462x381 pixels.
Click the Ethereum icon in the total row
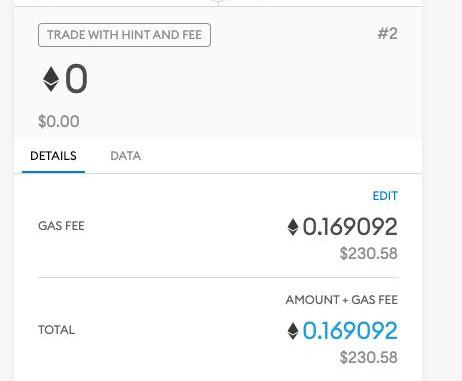[x=293, y=331]
